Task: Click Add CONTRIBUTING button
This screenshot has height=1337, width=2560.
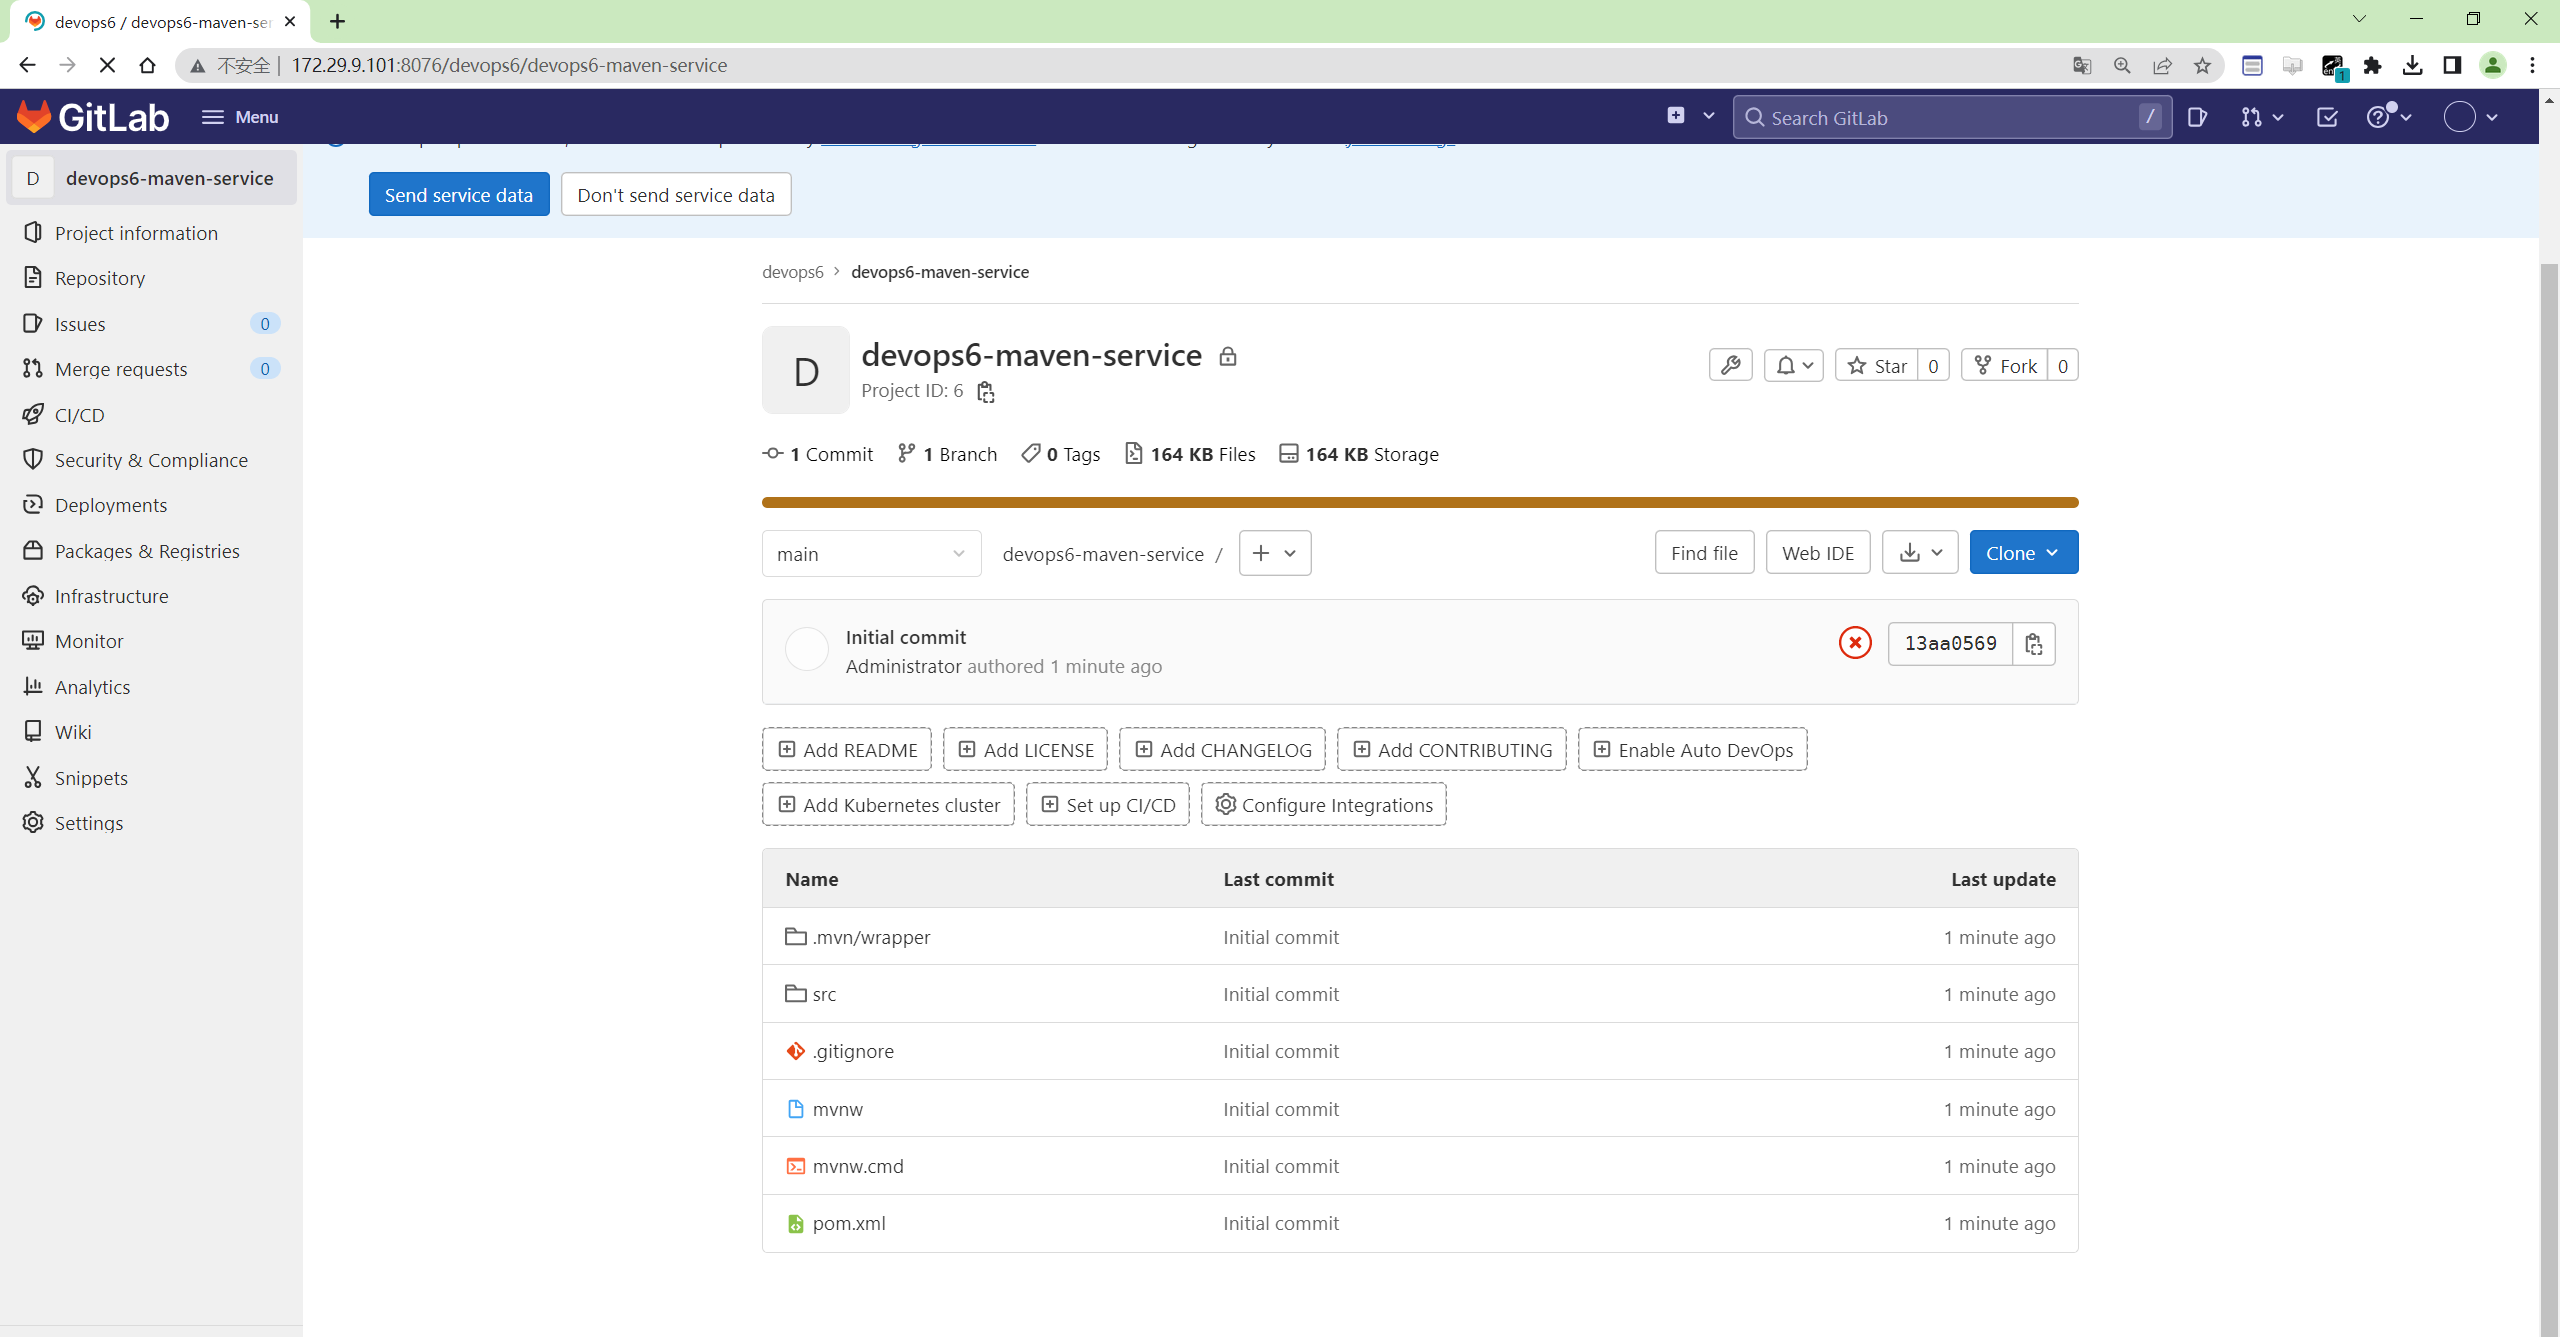Action: coord(1452,749)
